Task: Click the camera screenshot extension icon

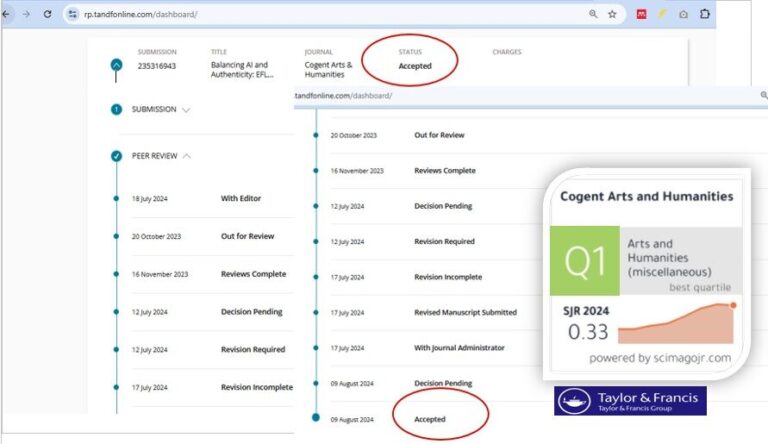Action: click(683, 14)
